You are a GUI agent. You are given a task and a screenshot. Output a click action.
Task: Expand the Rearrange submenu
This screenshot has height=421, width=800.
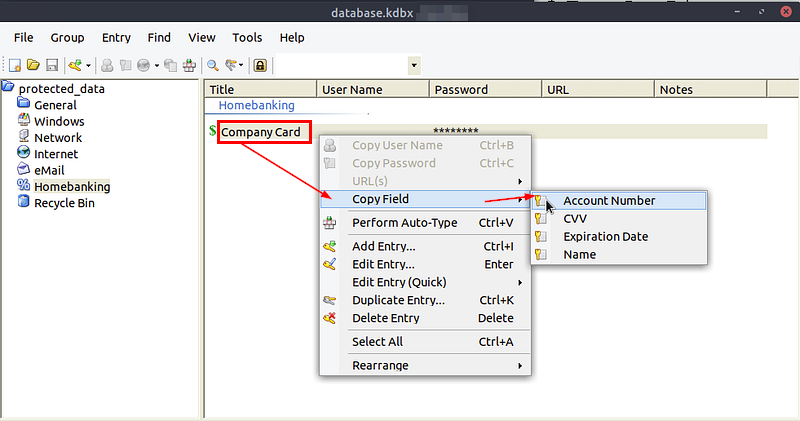point(425,365)
